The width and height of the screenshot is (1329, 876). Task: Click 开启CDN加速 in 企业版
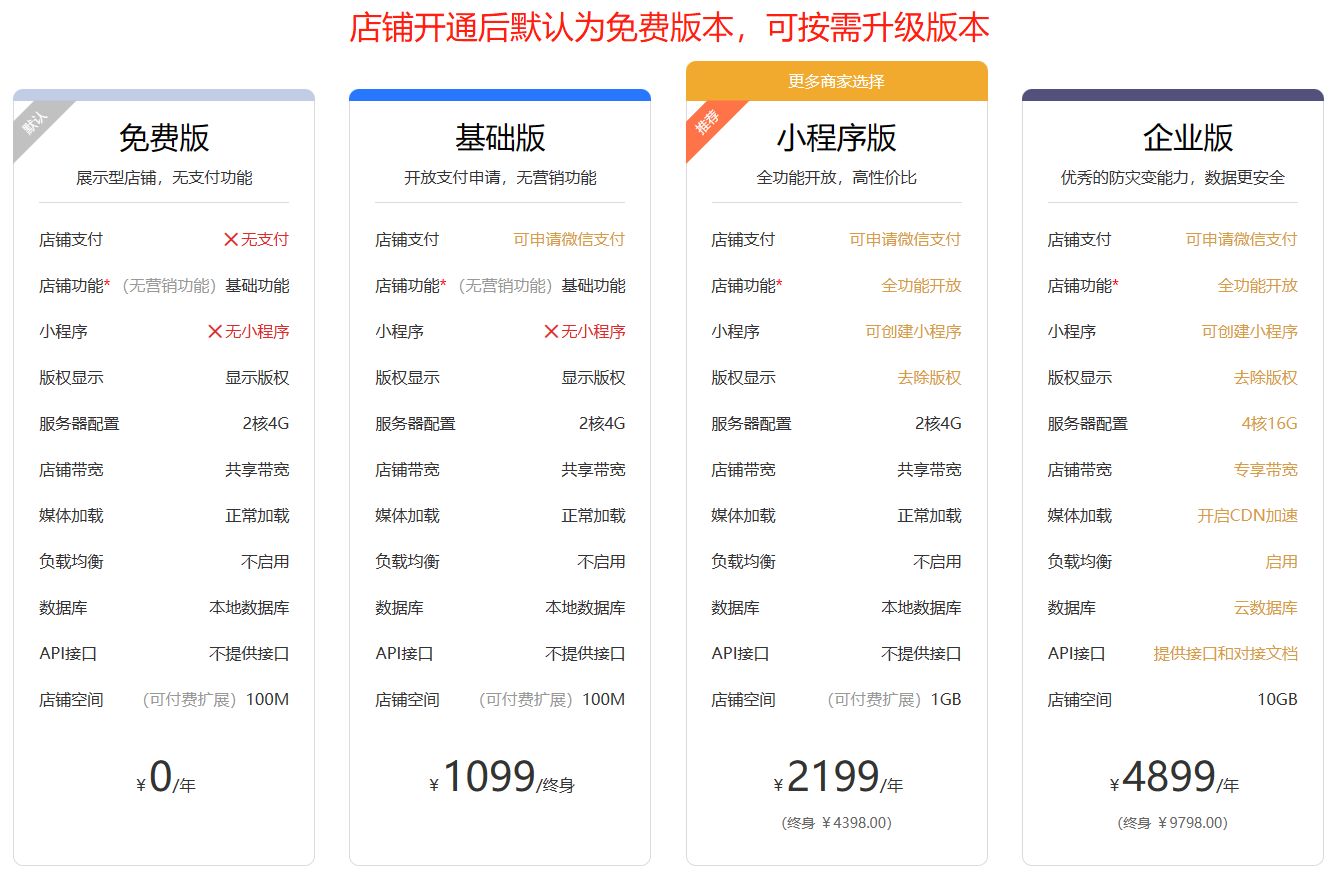[x=1247, y=516]
